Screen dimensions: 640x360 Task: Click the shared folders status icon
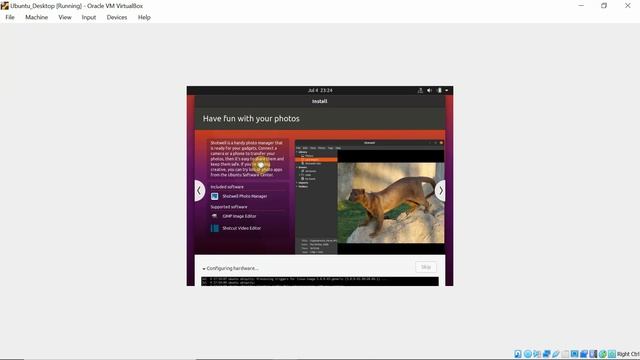point(565,354)
